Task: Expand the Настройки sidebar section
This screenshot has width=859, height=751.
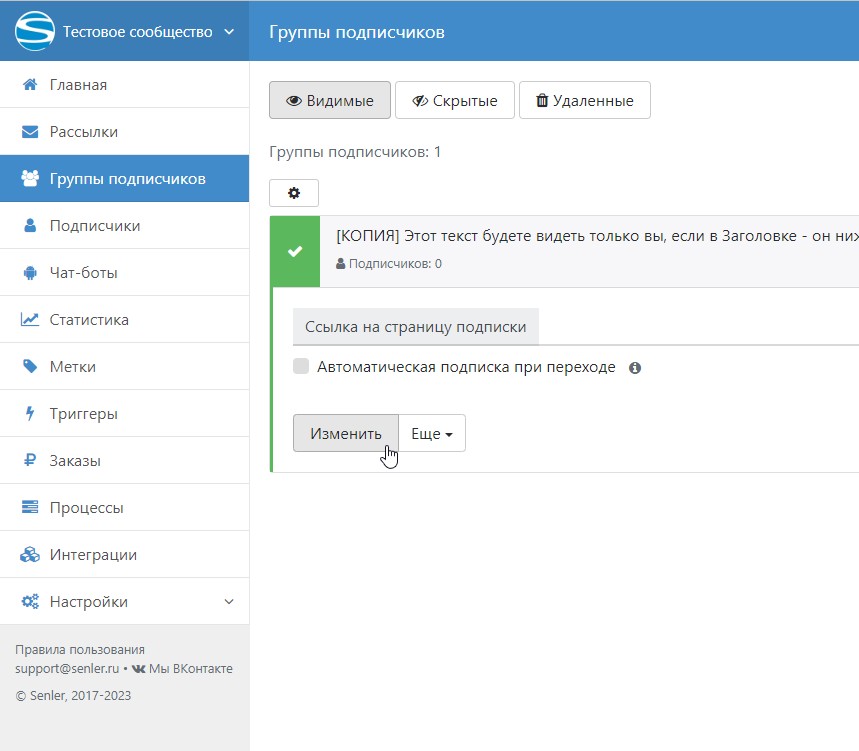Action: pos(228,602)
